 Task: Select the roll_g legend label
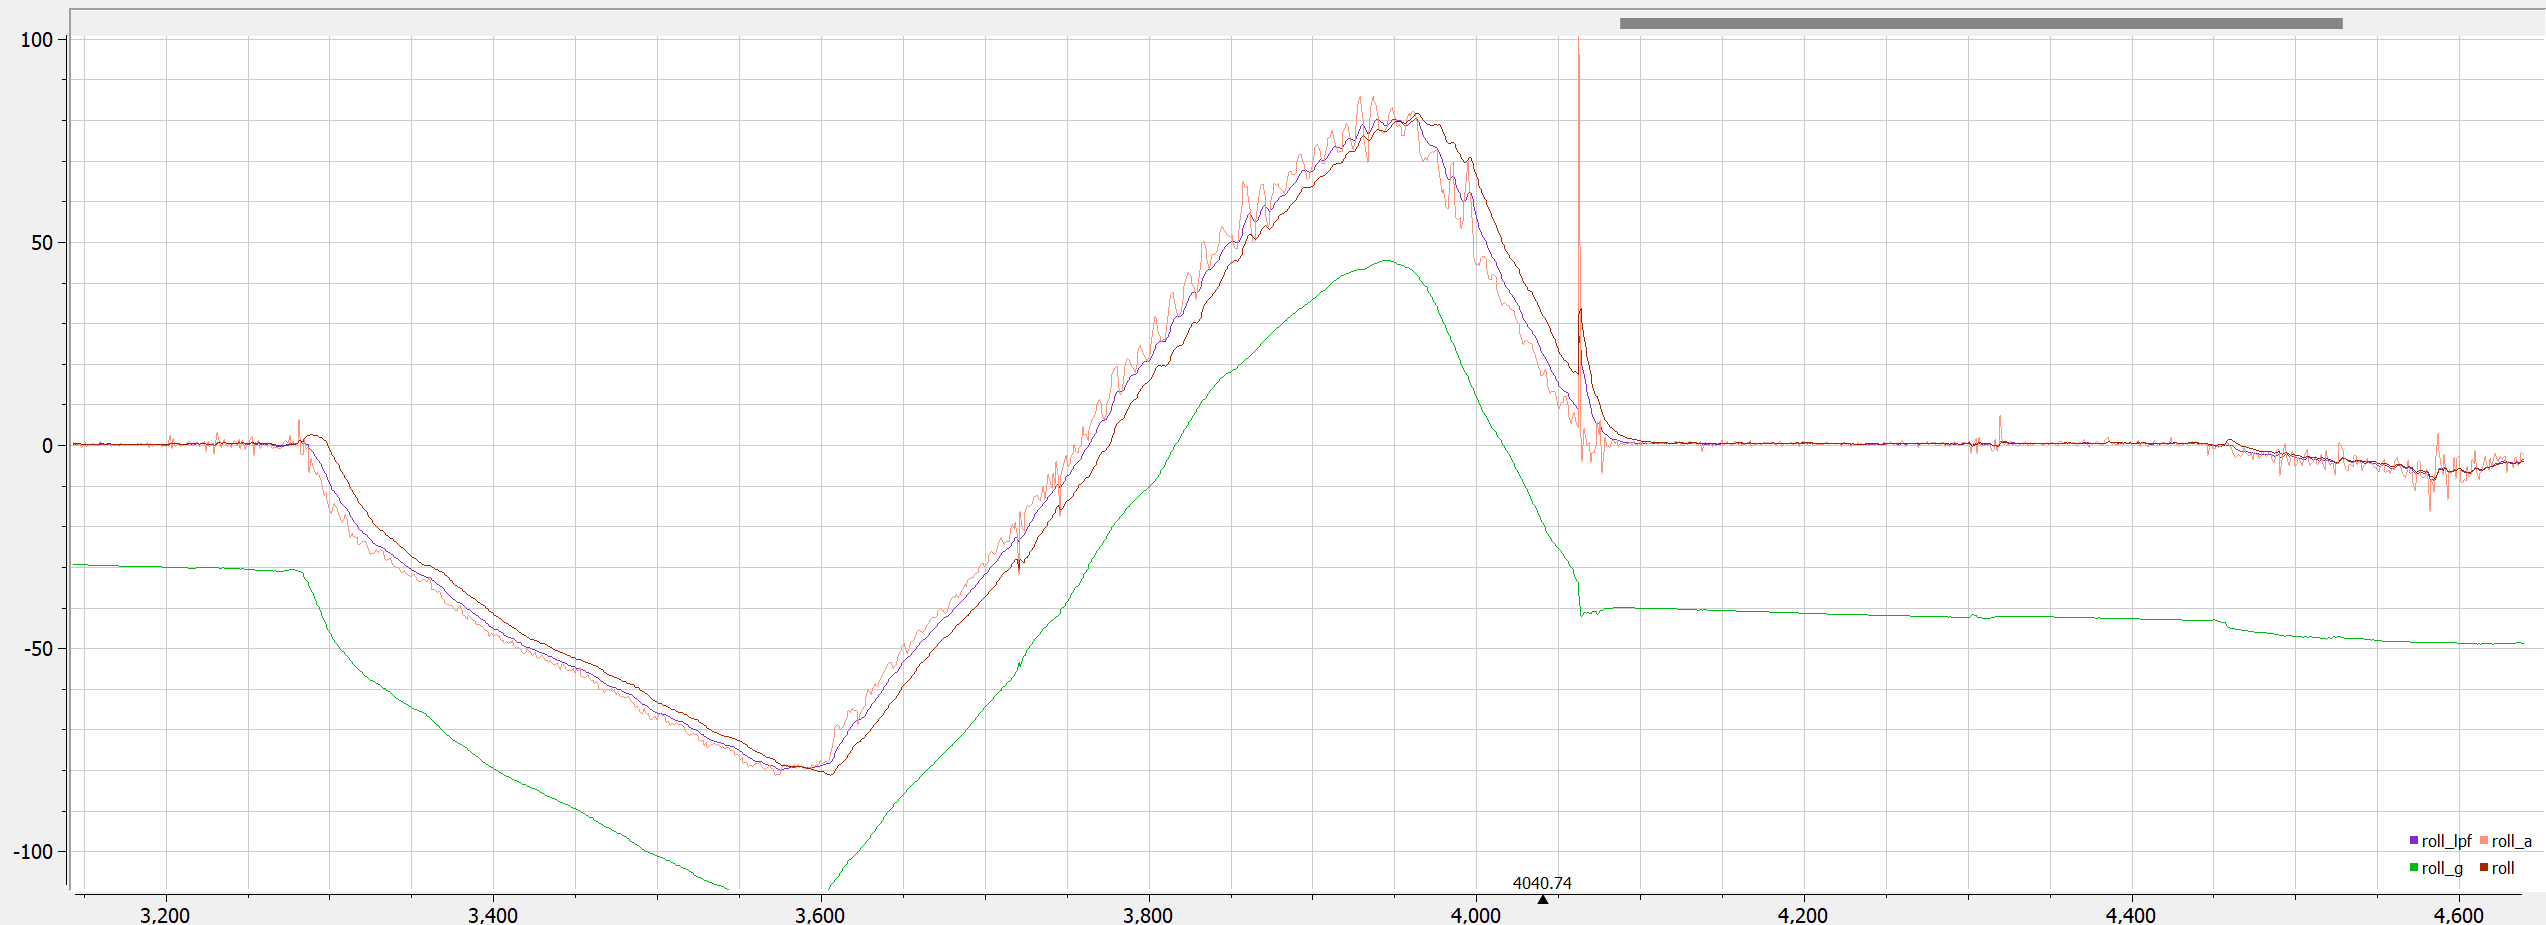[2442, 869]
